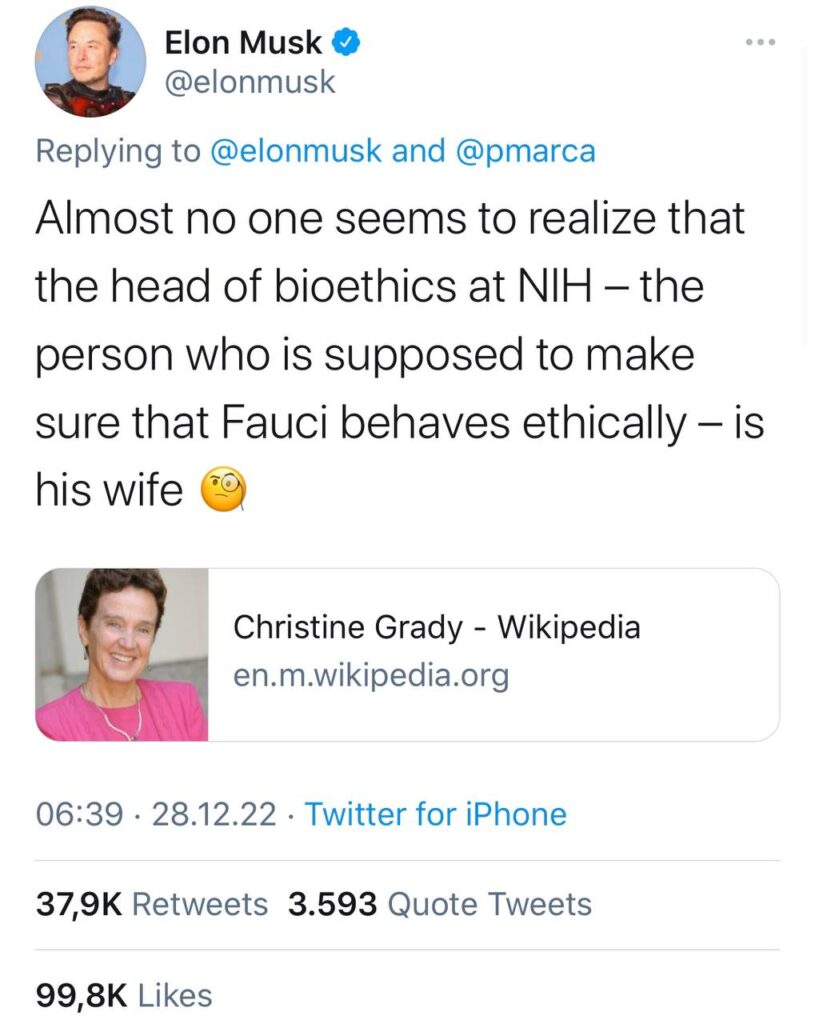The height and width of the screenshot is (1024, 815).
Task: Open the Twitter for iPhone source link
Action: point(436,814)
